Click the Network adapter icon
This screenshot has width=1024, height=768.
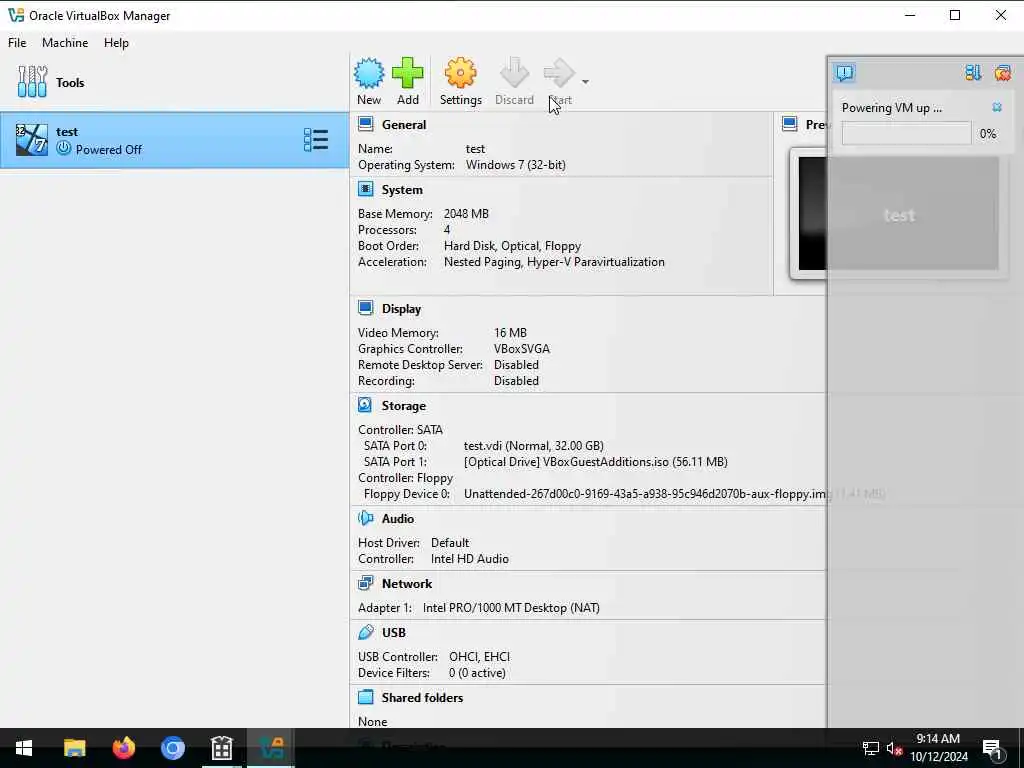[366, 583]
